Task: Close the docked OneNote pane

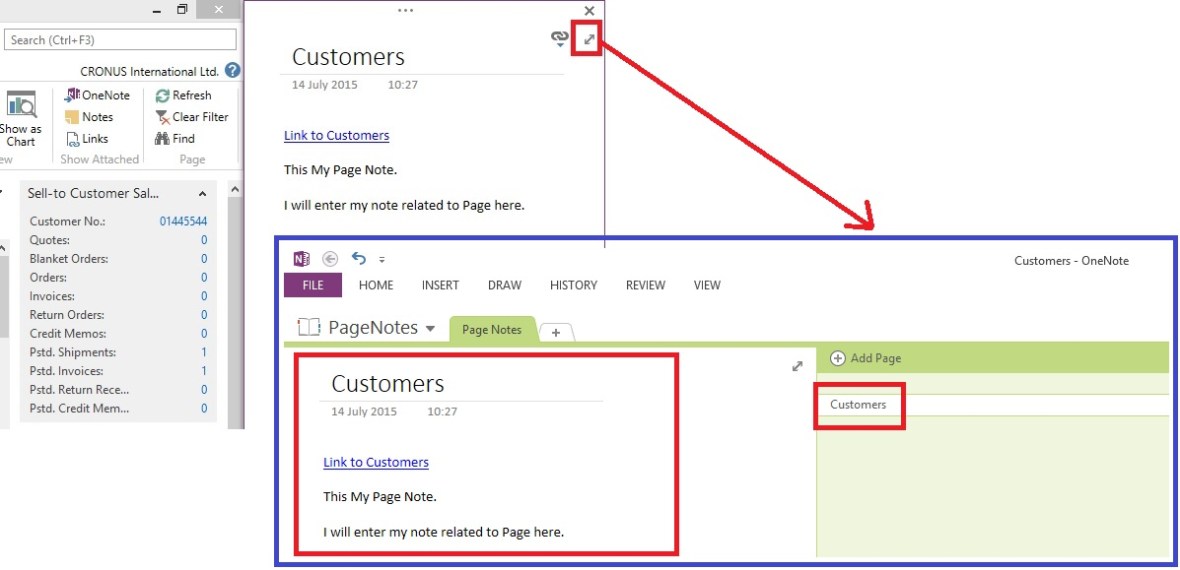Action: [x=589, y=11]
